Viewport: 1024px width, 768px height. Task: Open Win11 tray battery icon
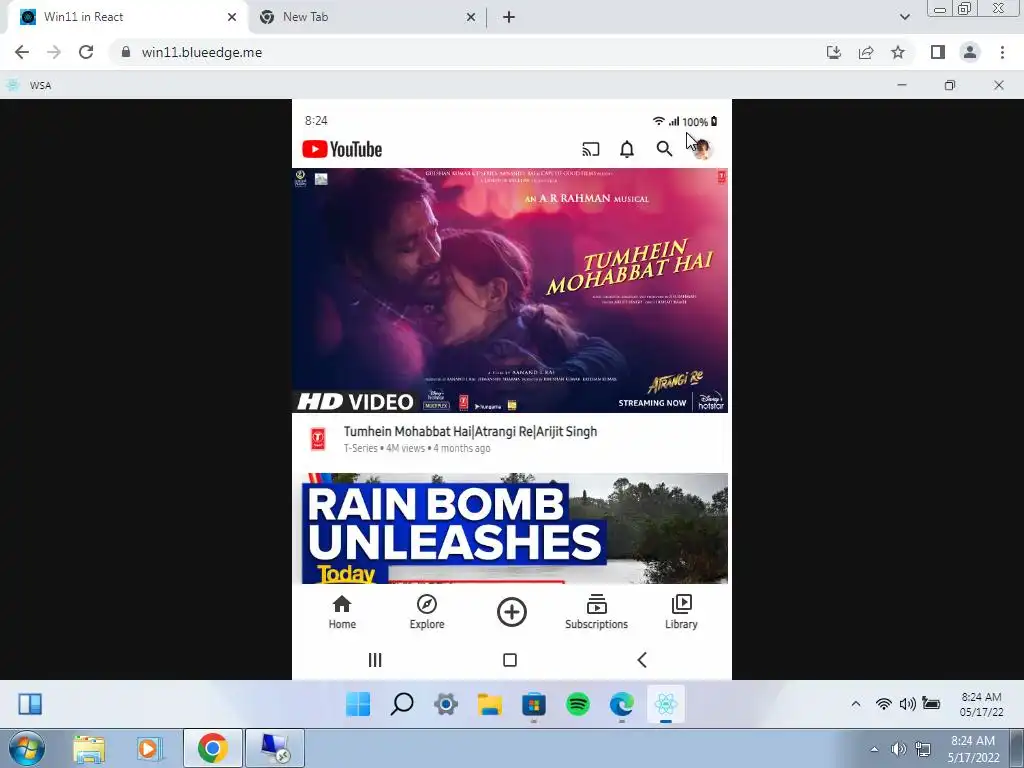pyautogui.click(x=931, y=704)
